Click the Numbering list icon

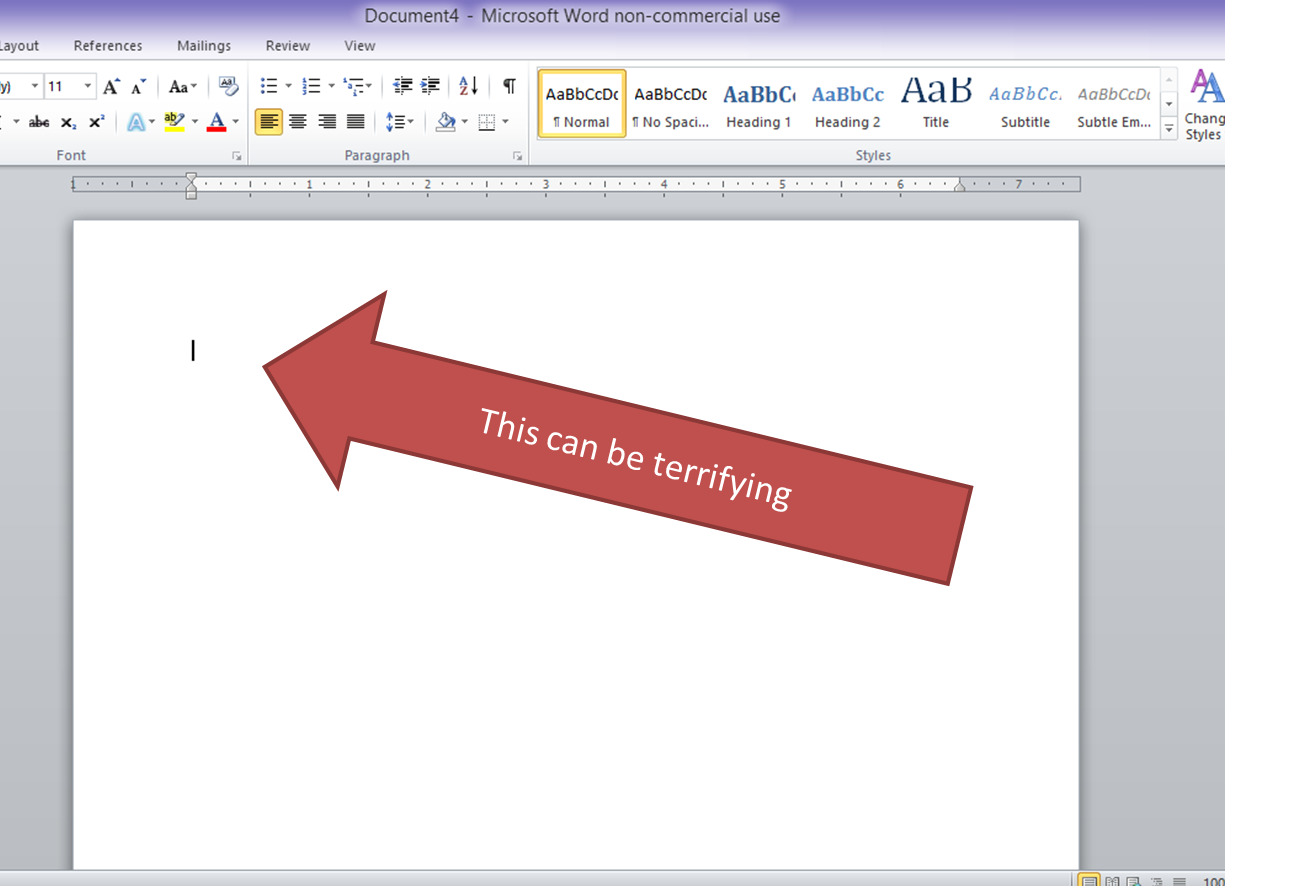pos(311,87)
